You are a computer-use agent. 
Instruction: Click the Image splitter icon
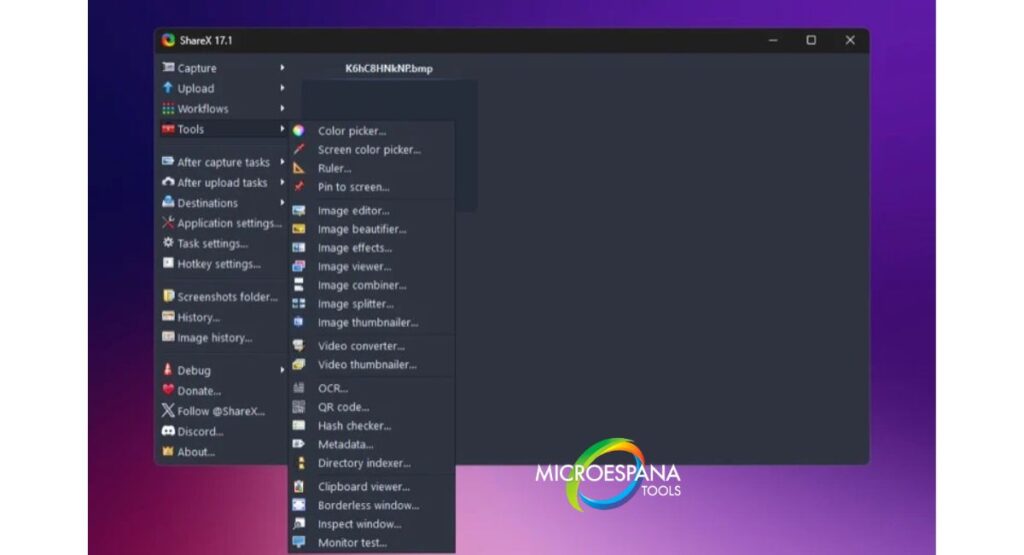pos(298,304)
